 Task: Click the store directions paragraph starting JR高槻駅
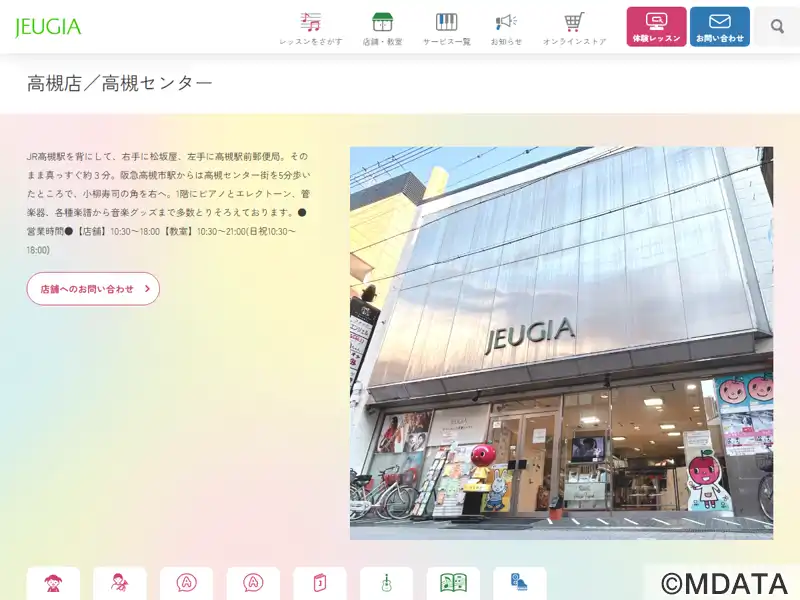pos(169,203)
